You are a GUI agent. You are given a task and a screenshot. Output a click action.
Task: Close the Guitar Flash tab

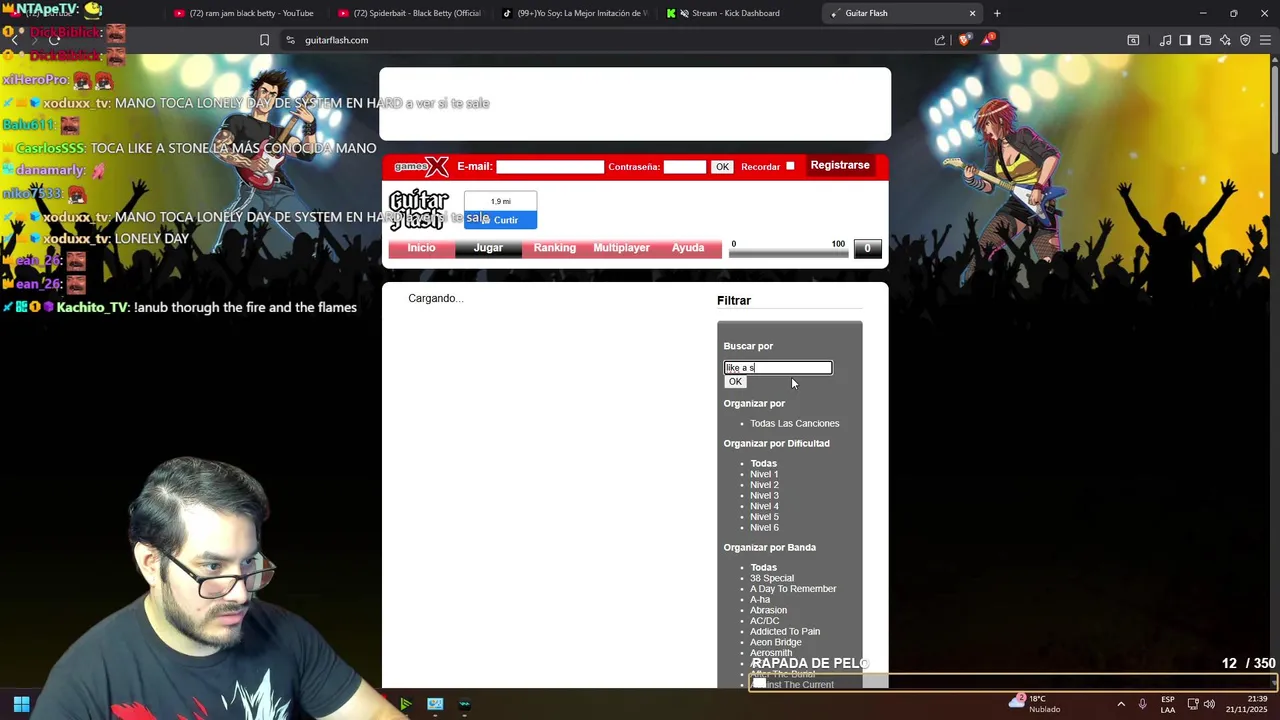[x=972, y=13]
